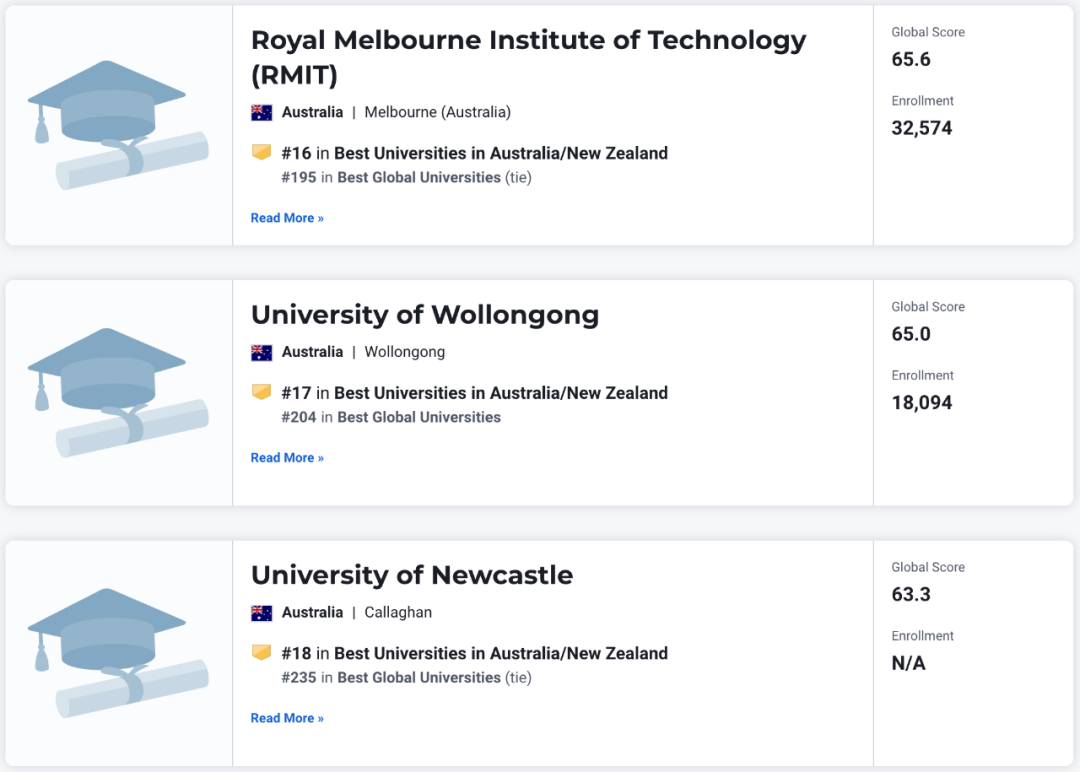Viewport: 1080px width, 772px height.
Task: Click the yellow ranking badge beside #16
Action: [262, 152]
